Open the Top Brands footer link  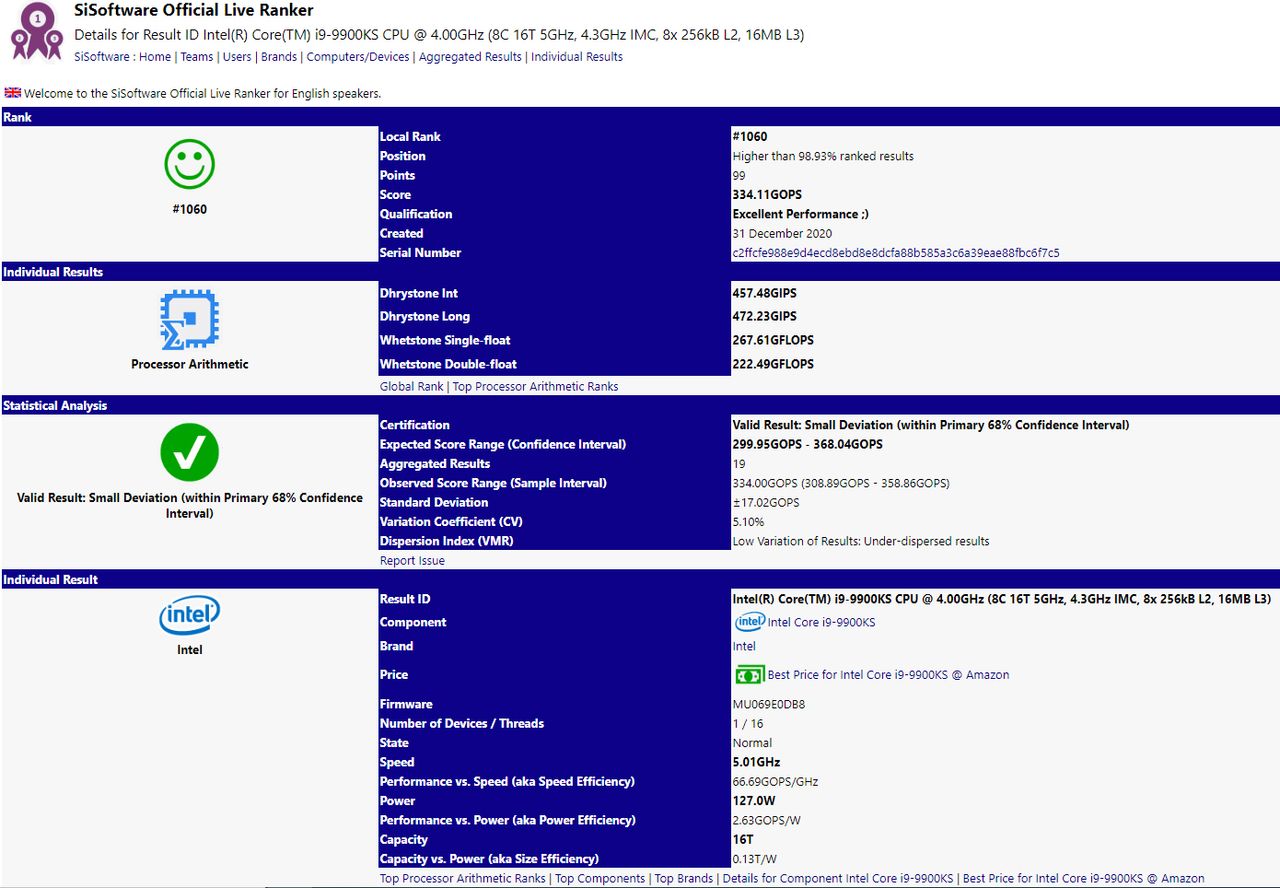[x=684, y=878]
